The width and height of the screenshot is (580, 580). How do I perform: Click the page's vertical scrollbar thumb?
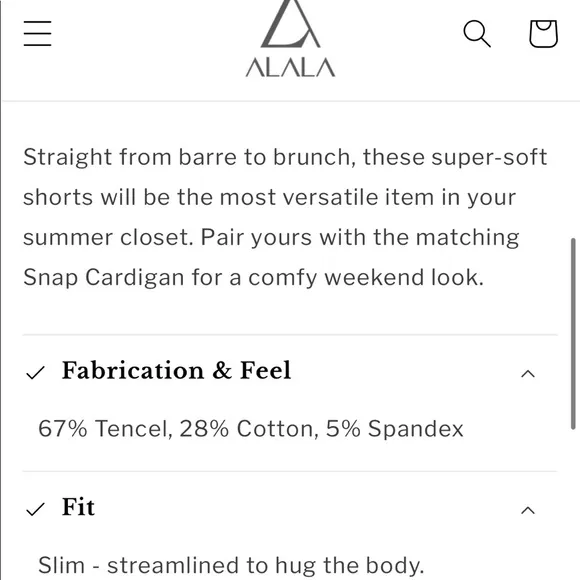(x=573, y=334)
